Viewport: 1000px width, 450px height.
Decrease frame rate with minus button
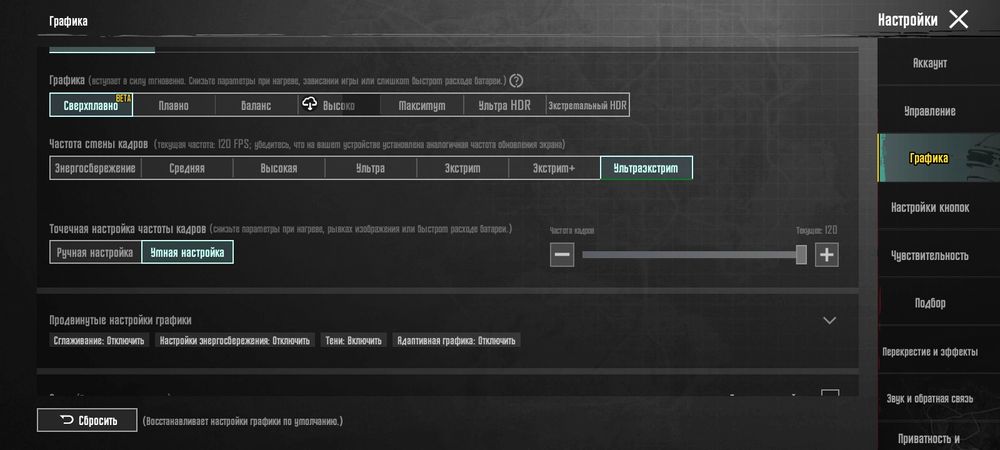tap(562, 255)
